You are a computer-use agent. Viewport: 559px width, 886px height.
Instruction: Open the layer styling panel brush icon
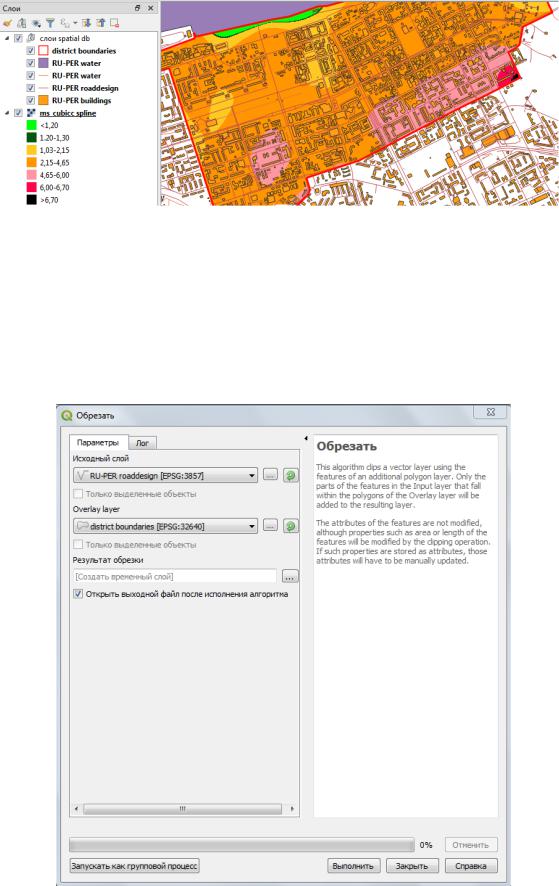(x=7, y=23)
